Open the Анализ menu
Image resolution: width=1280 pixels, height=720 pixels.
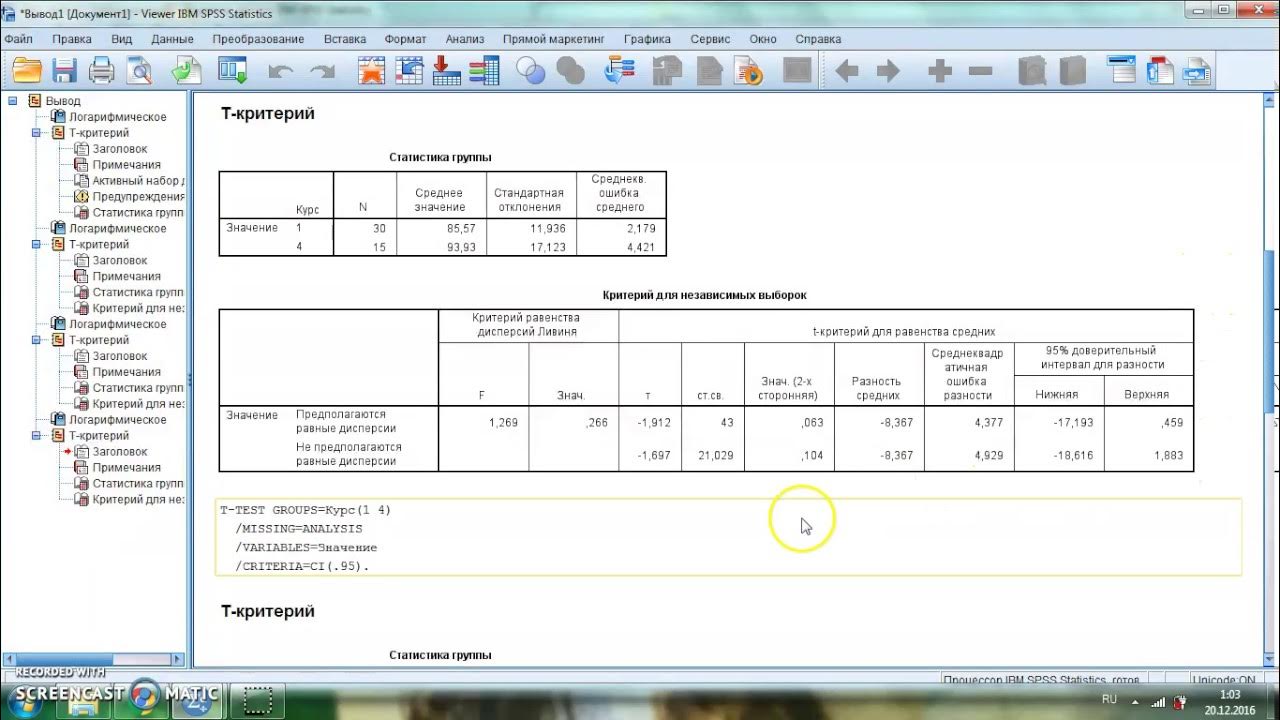pyautogui.click(x=465, y=39)
